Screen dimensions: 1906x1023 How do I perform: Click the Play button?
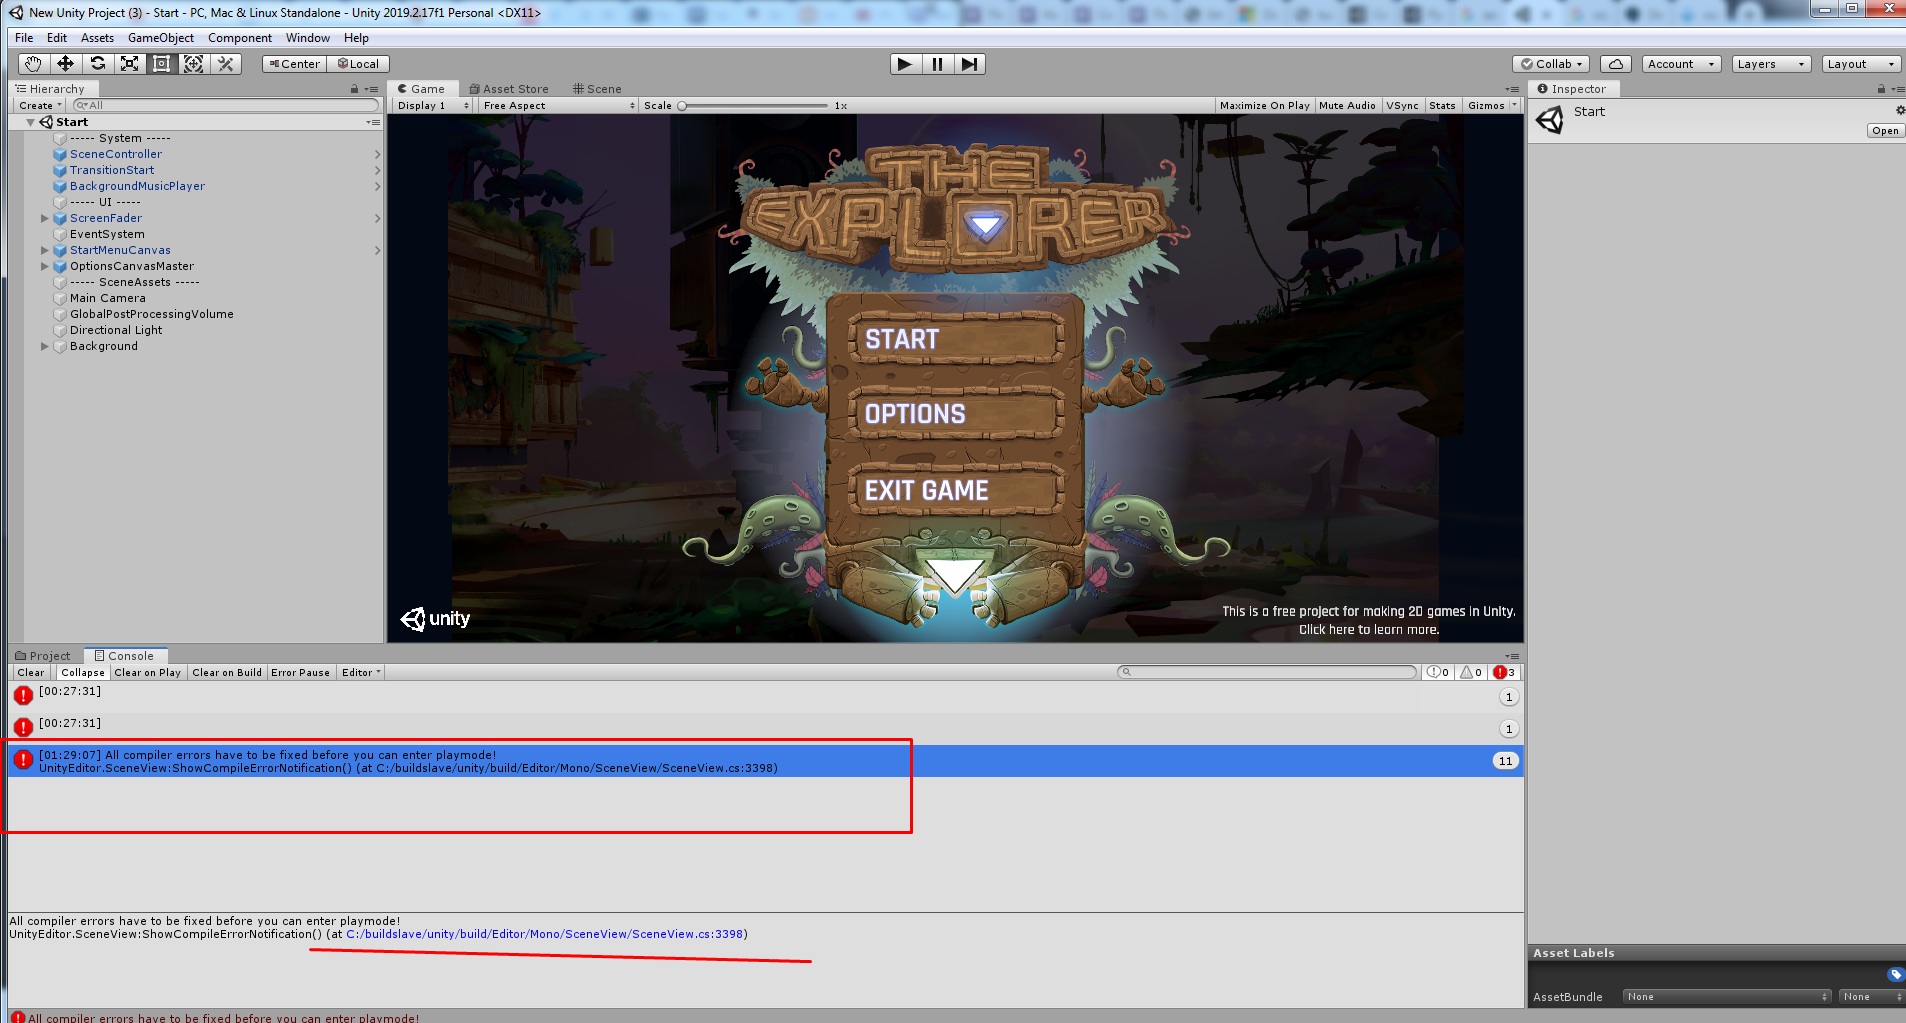click(905, 64)
